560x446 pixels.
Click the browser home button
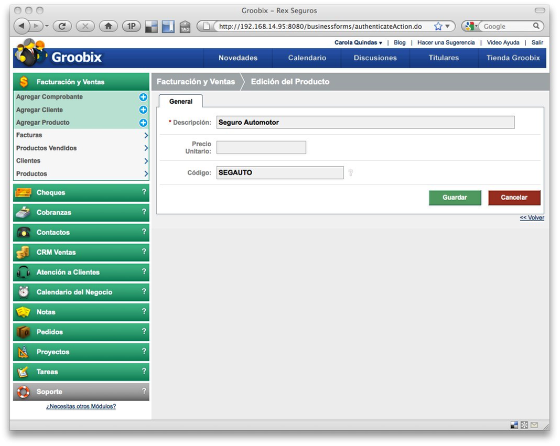(108, 26)
